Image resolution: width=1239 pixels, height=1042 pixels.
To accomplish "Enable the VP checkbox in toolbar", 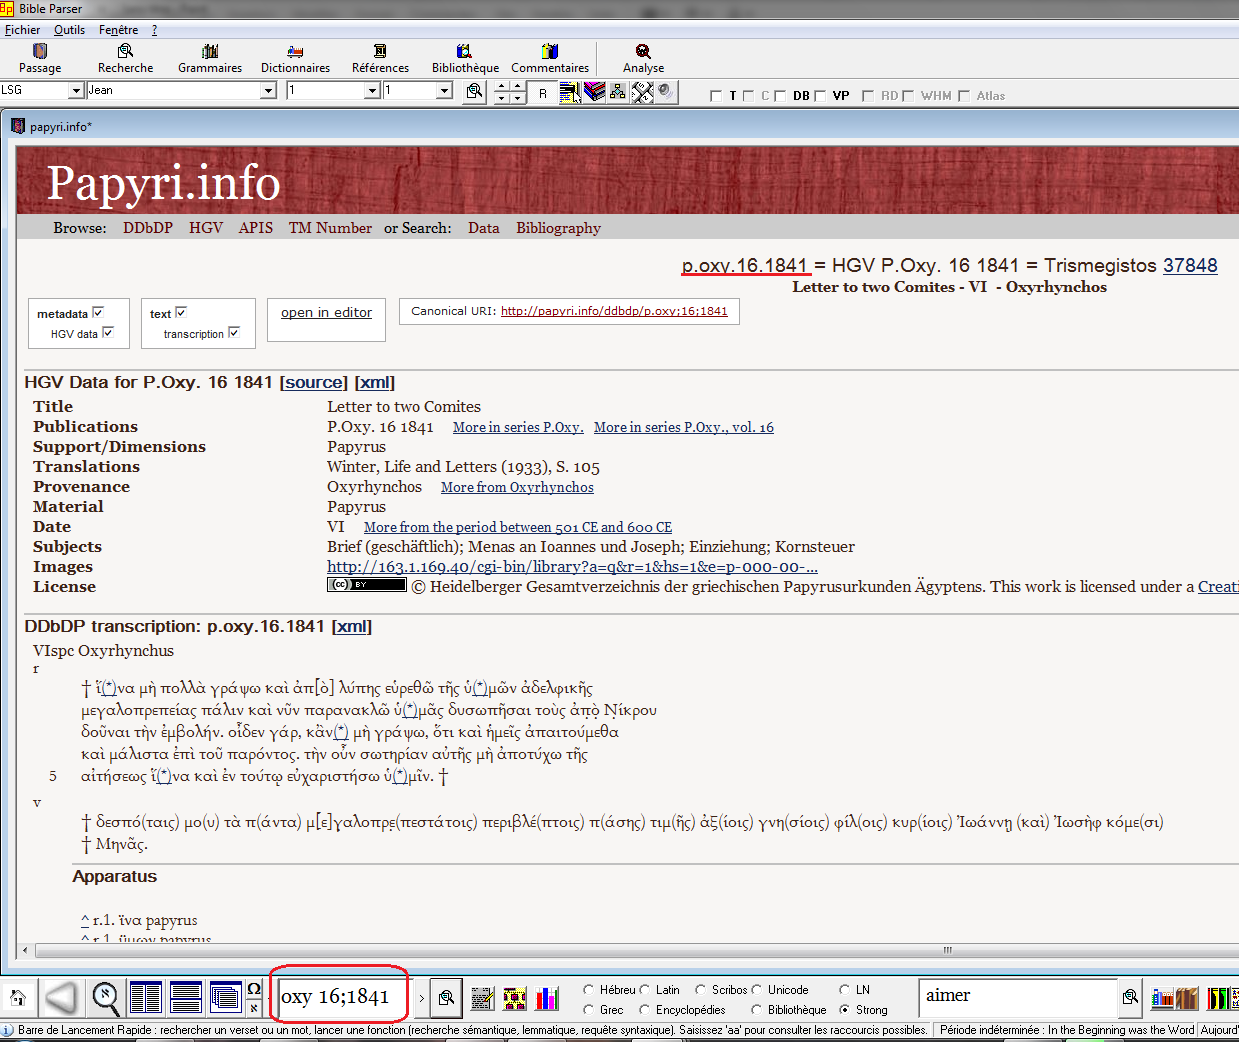I will 820,96.
